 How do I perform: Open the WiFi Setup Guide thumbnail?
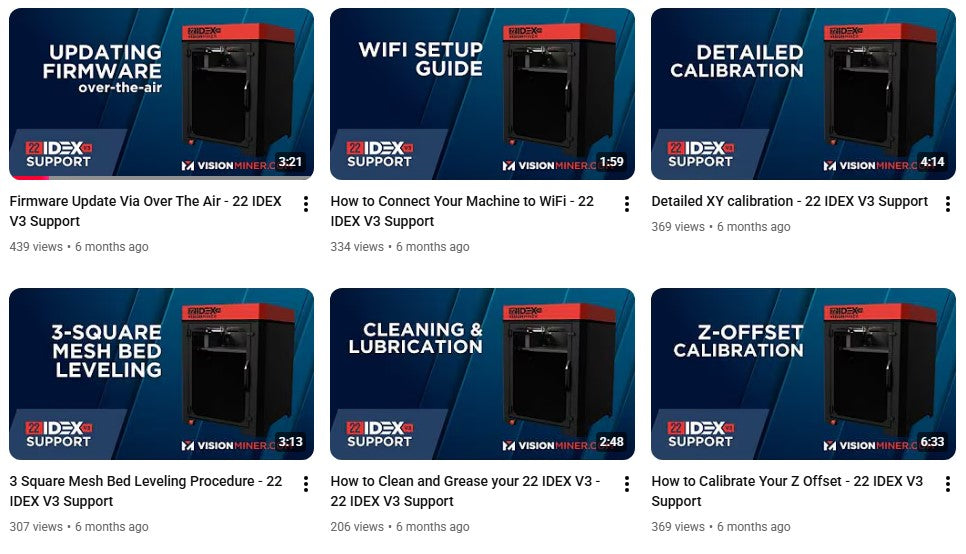(x=482, y=94)
